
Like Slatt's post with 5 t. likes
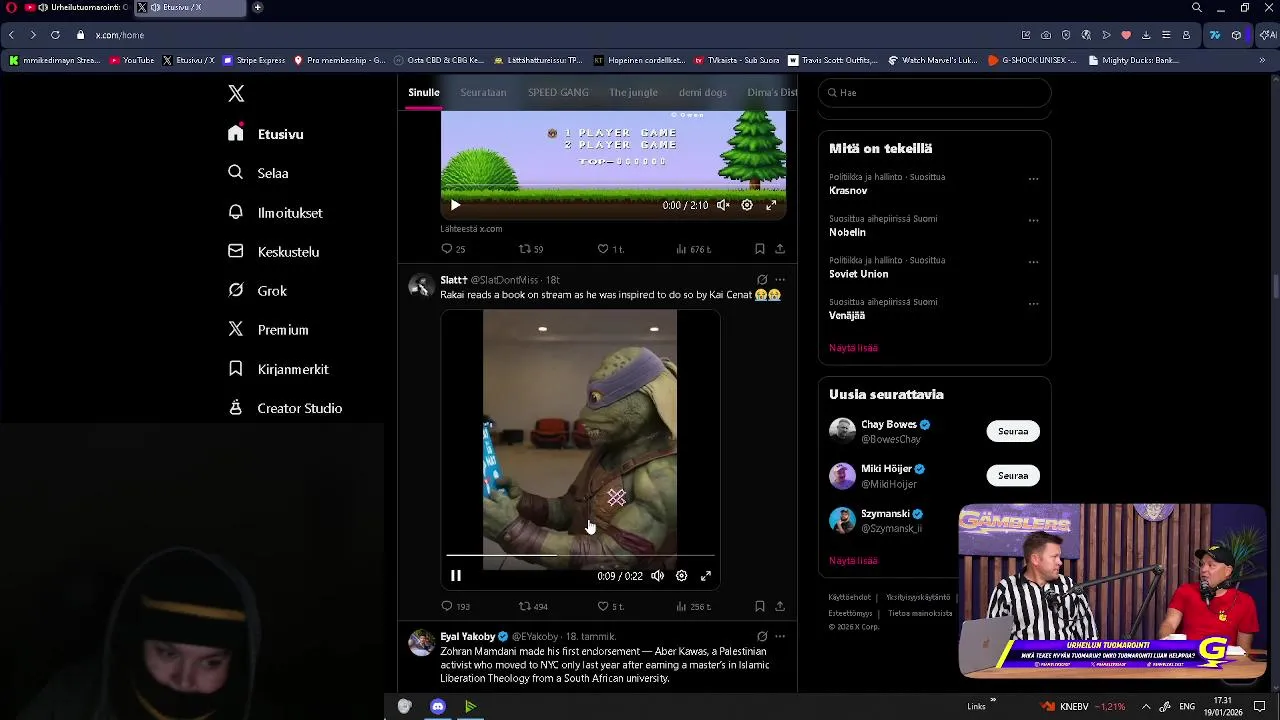coord(610,606)
